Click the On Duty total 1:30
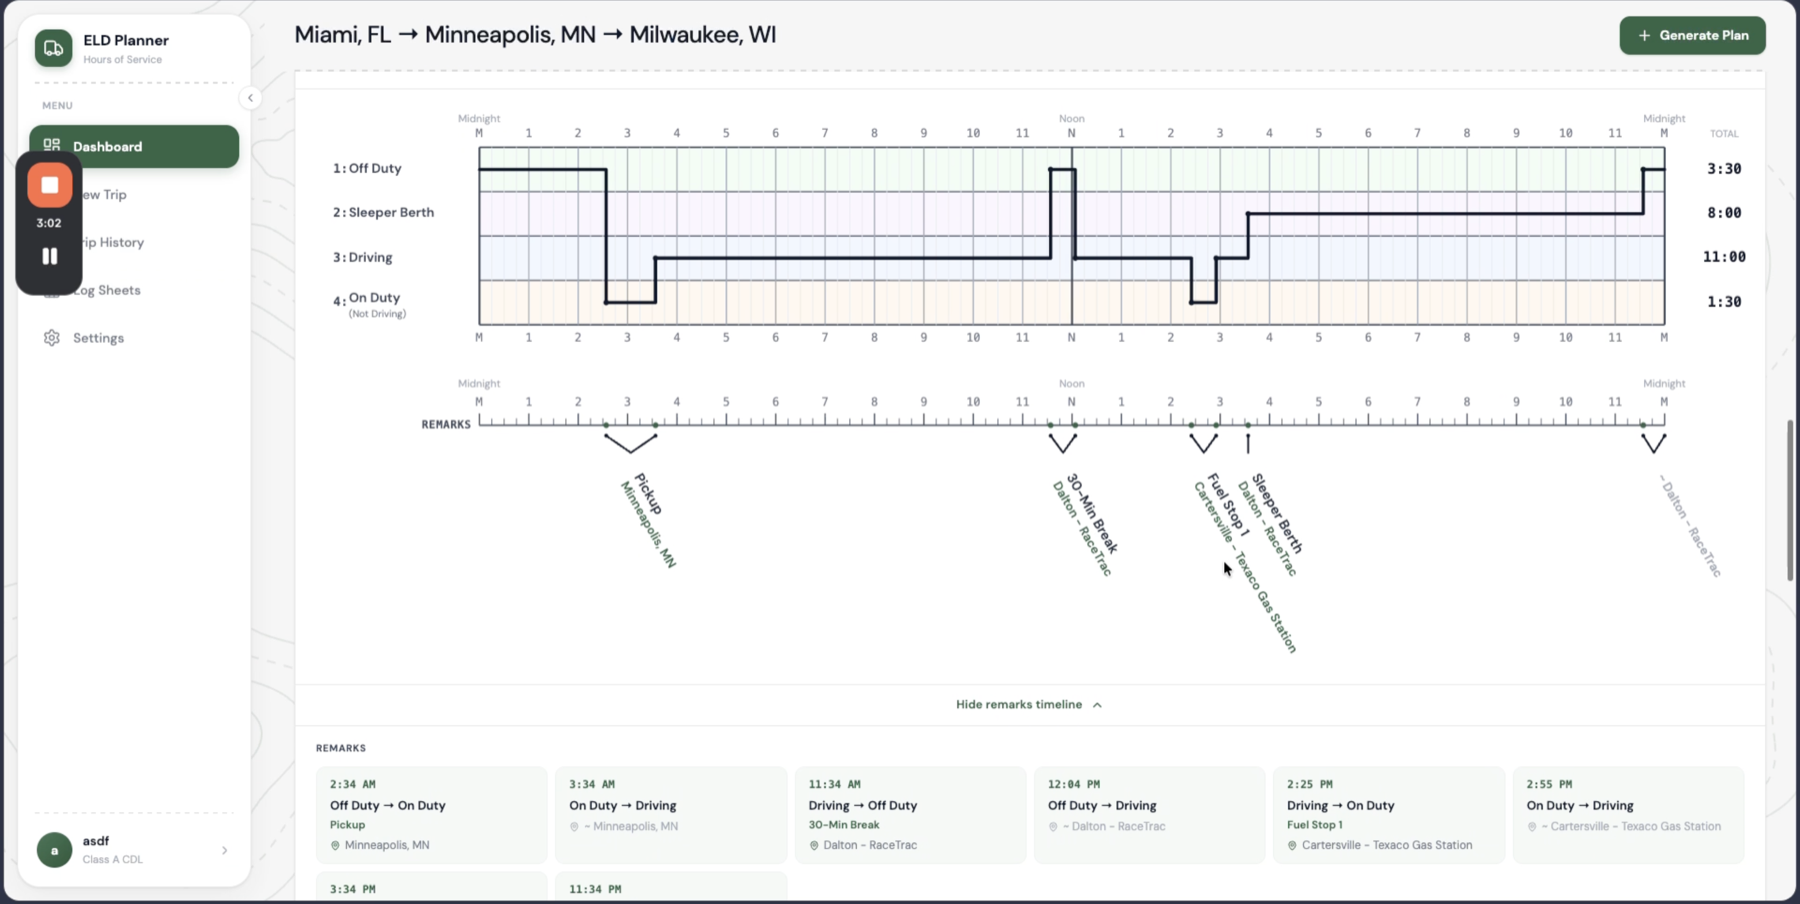 (1724, 302)
